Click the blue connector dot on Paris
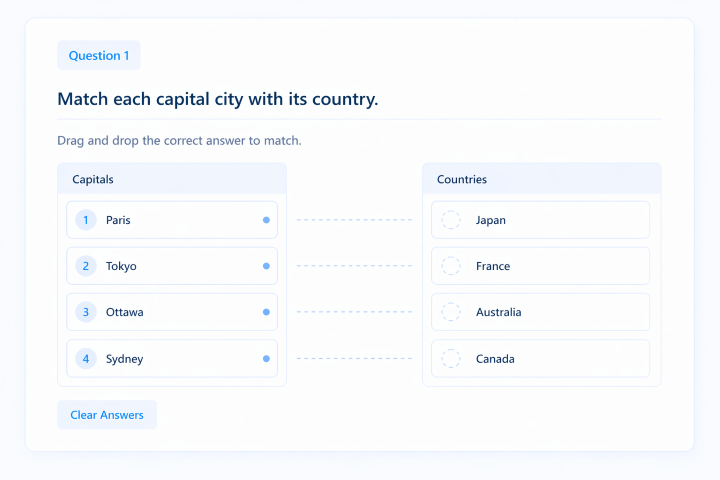The height and width of the screenshot is (480, 720). coord(266,220)
